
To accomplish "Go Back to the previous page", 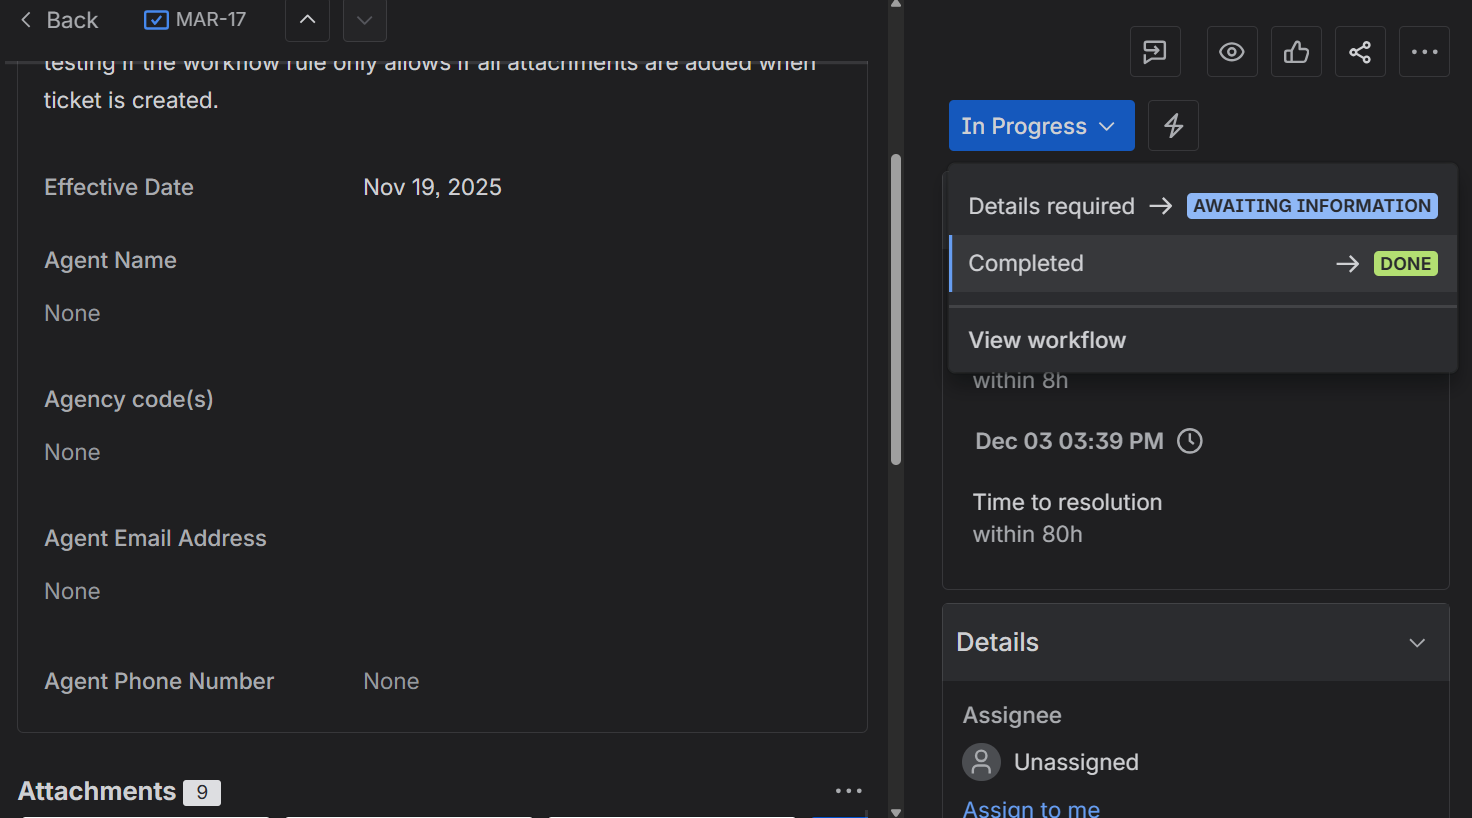I will click(x=59, y=20).
